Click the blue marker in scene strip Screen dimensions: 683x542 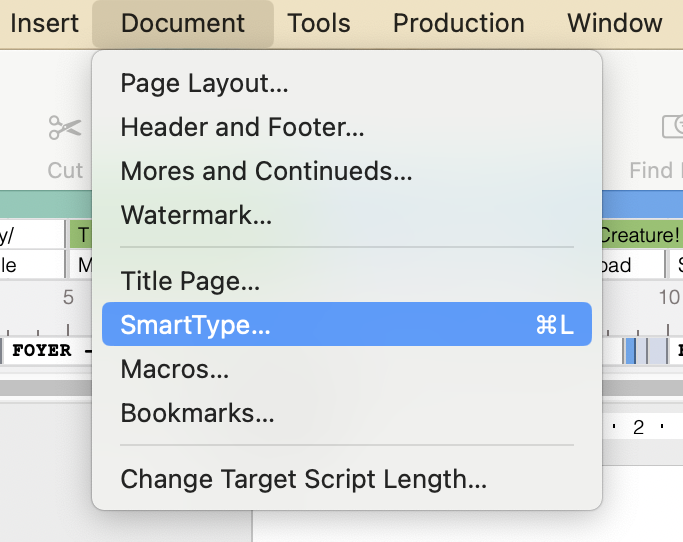coord(630,351)
